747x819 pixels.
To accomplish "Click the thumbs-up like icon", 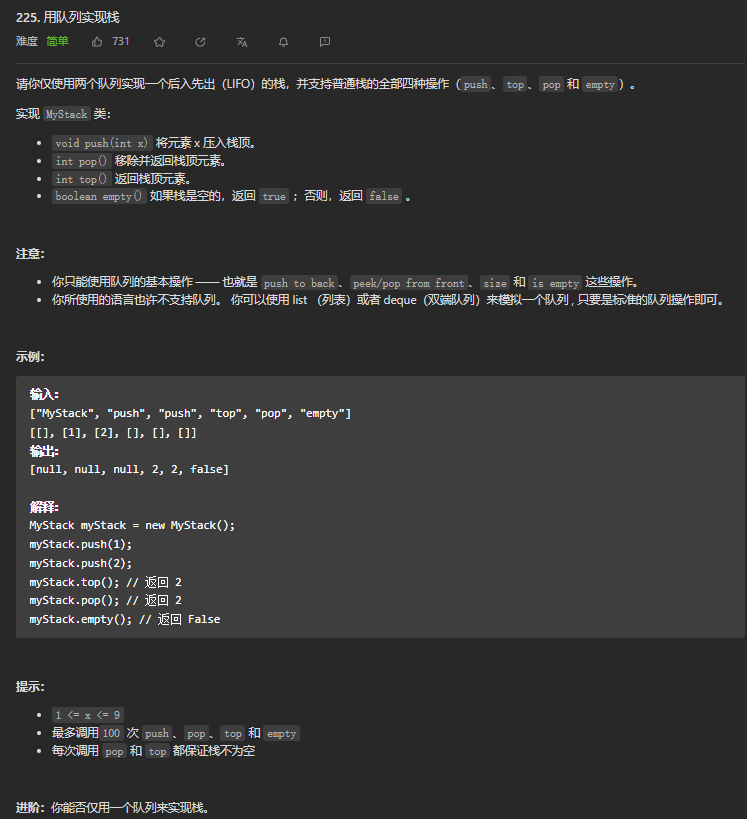I will tap(97, 42).
